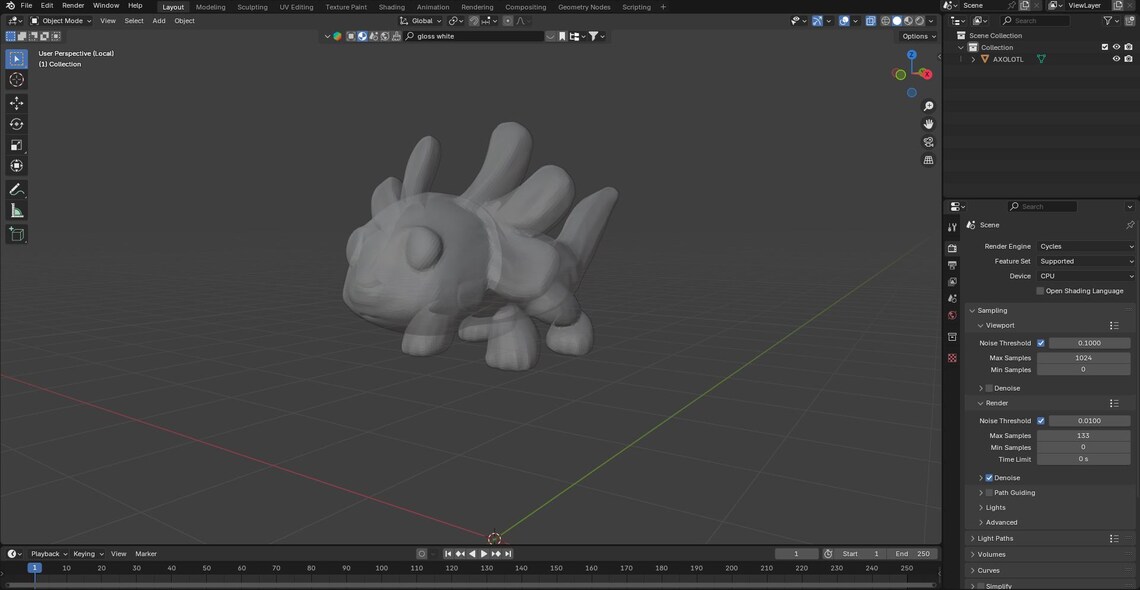Viewport: 1140px width, 590px height.
Task: Select the Measure tool
Action: [16, 211]
